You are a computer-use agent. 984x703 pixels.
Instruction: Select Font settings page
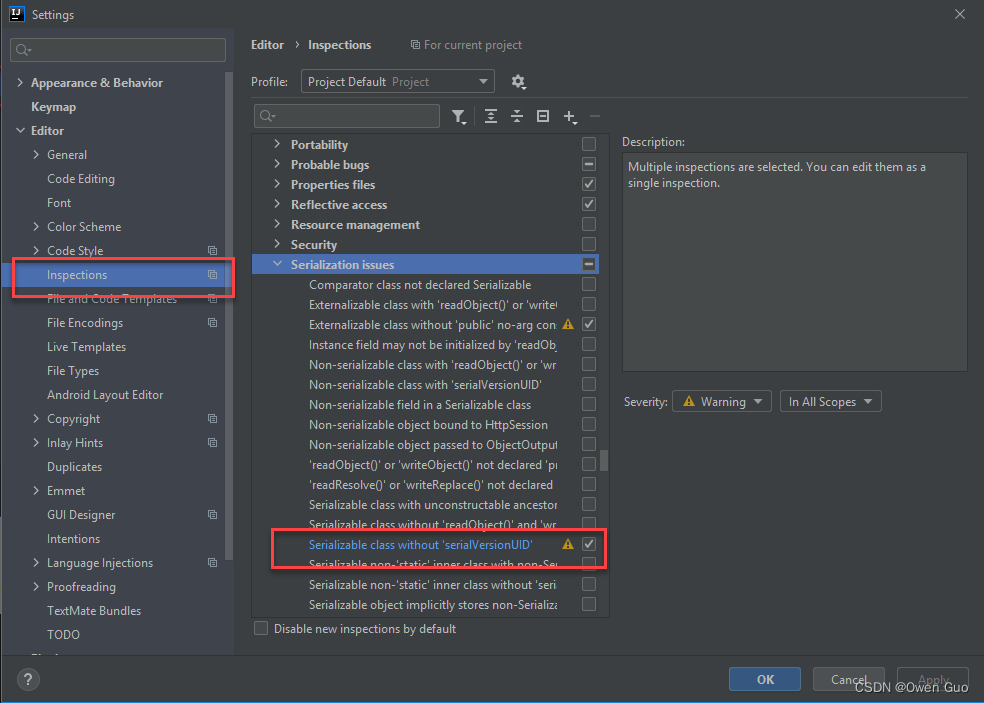[x=59, y=203]
